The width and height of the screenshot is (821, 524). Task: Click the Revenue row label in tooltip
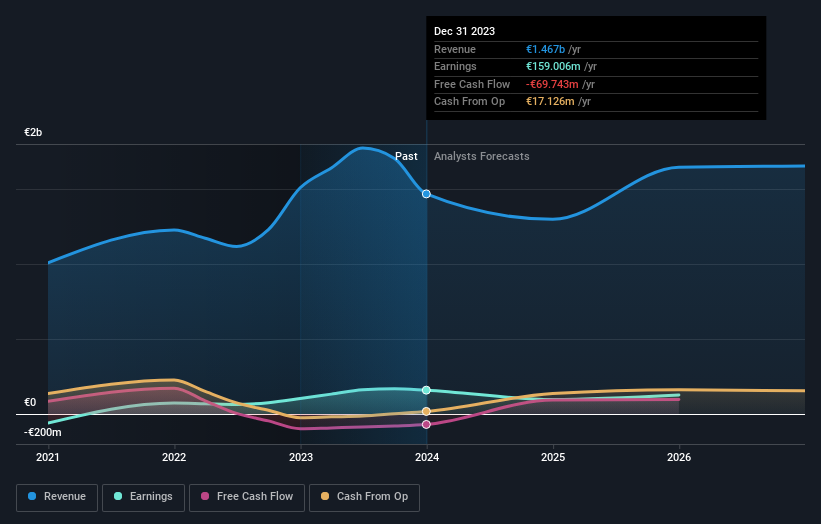pyautogui.click(x=455, y=49)
